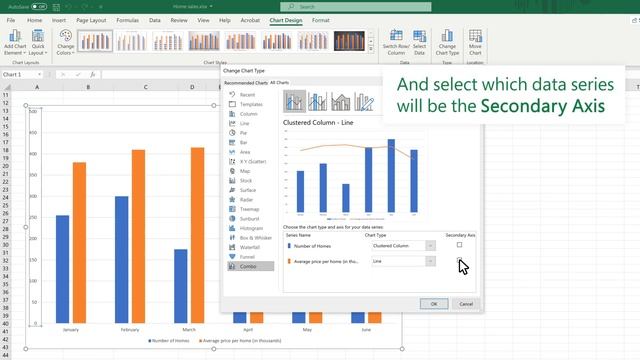
Task: Select Recent in the chart category list
Action: coord(248,95)
